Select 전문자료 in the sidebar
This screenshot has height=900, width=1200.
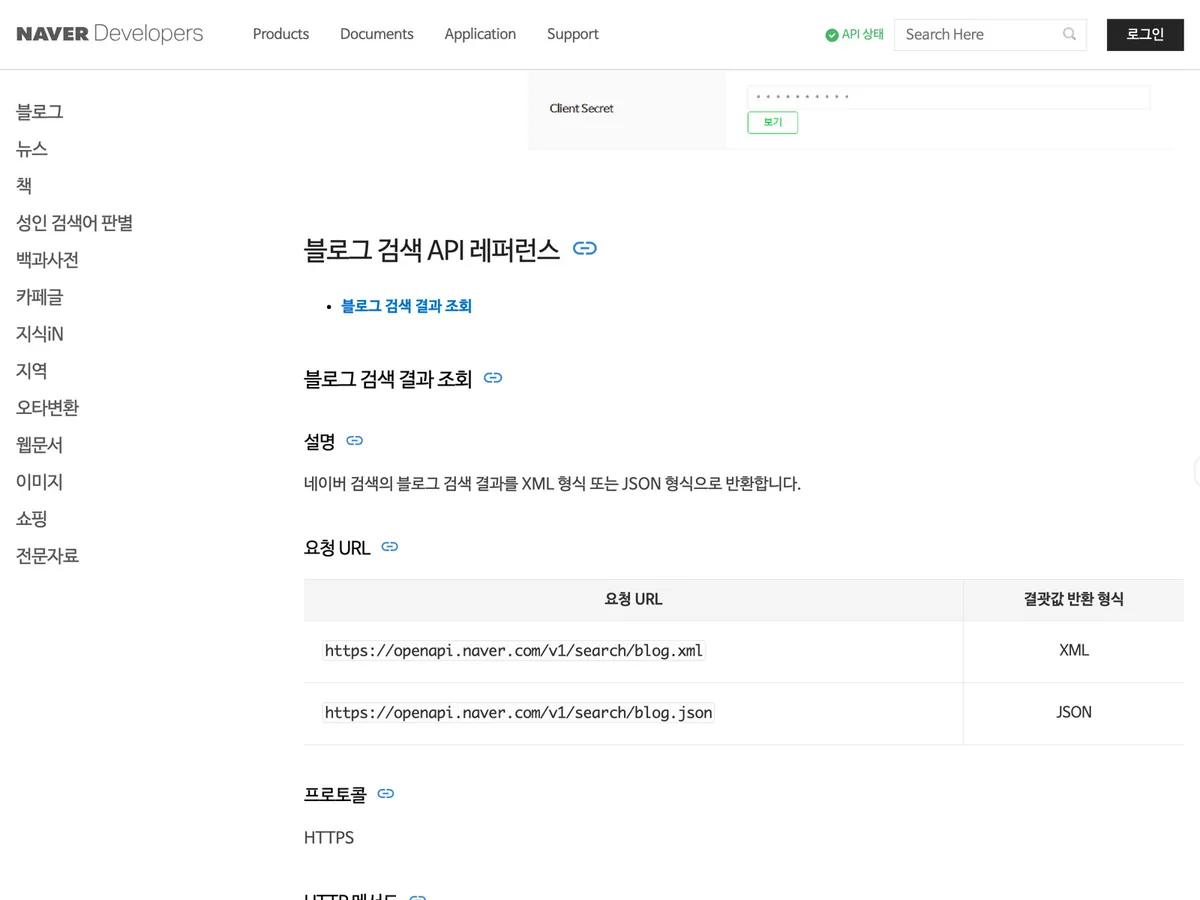click(x=48, y=556)
